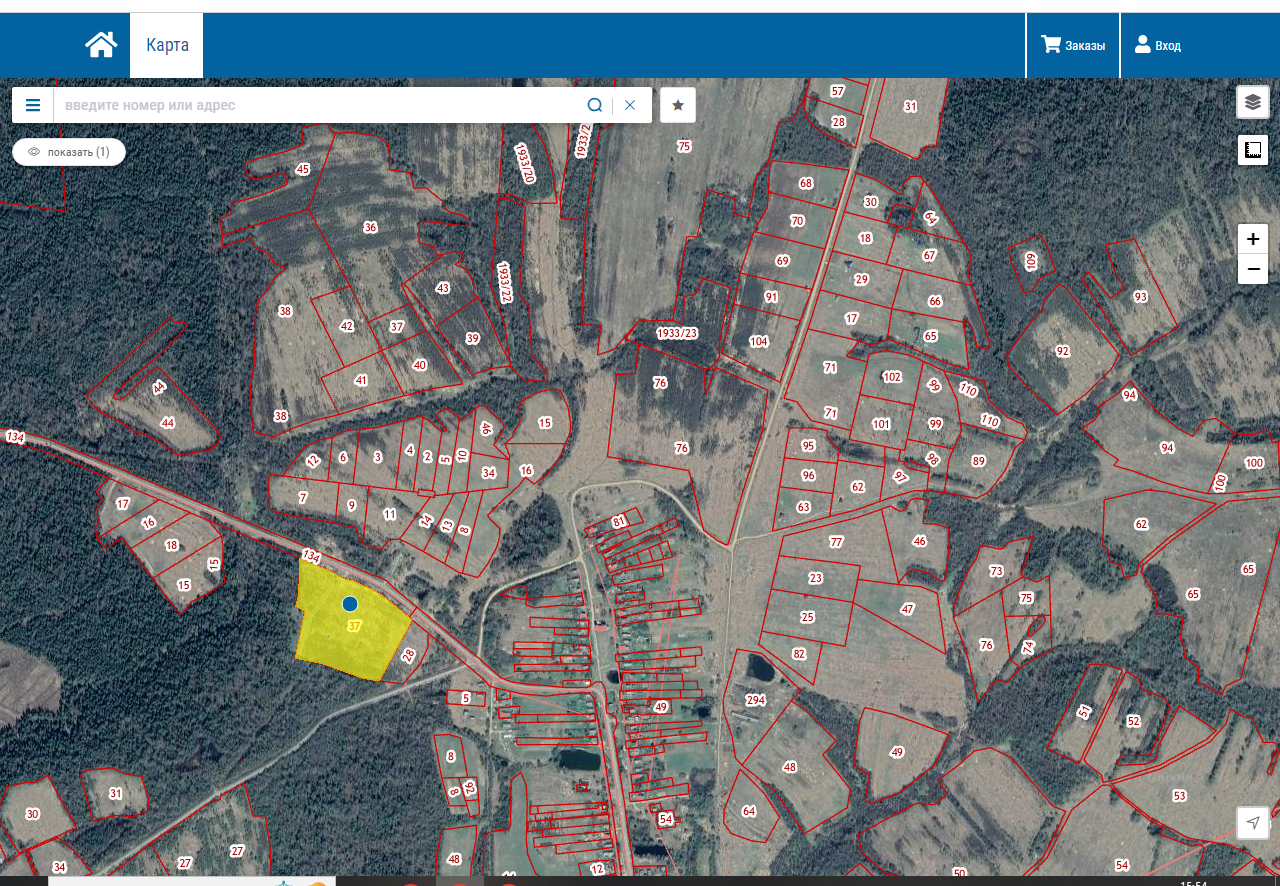1280x886 pixels.
Task: Select parcel labeled 67
Action: (x=929, y=255)
